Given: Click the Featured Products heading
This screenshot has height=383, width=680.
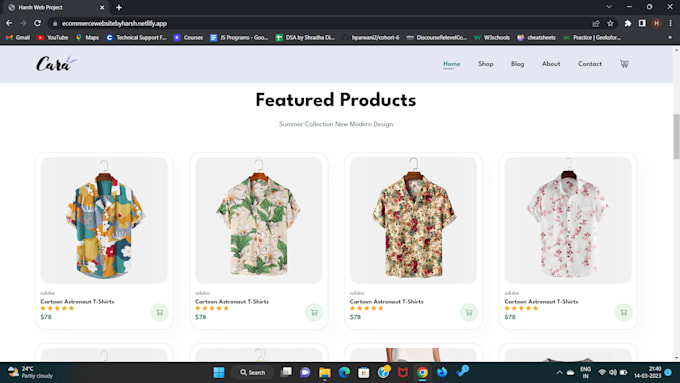Looking at the screenshot, I should click(x=336, y=100).
